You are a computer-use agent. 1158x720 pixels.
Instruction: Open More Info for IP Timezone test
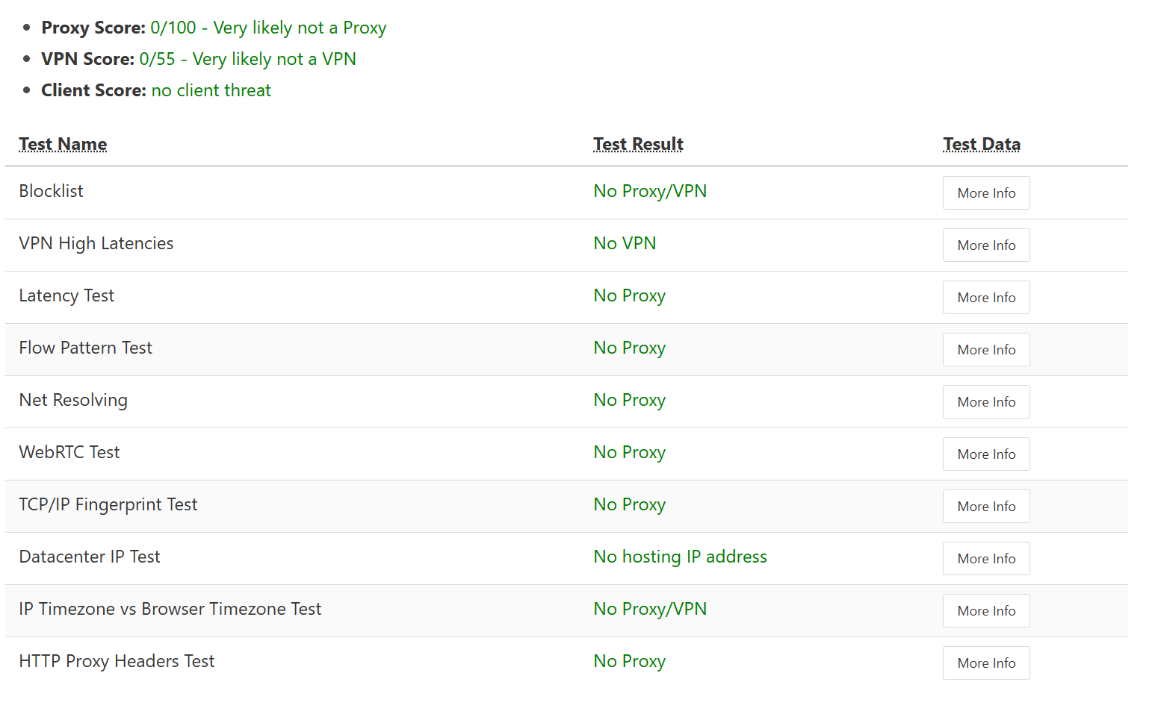point(986,611)
